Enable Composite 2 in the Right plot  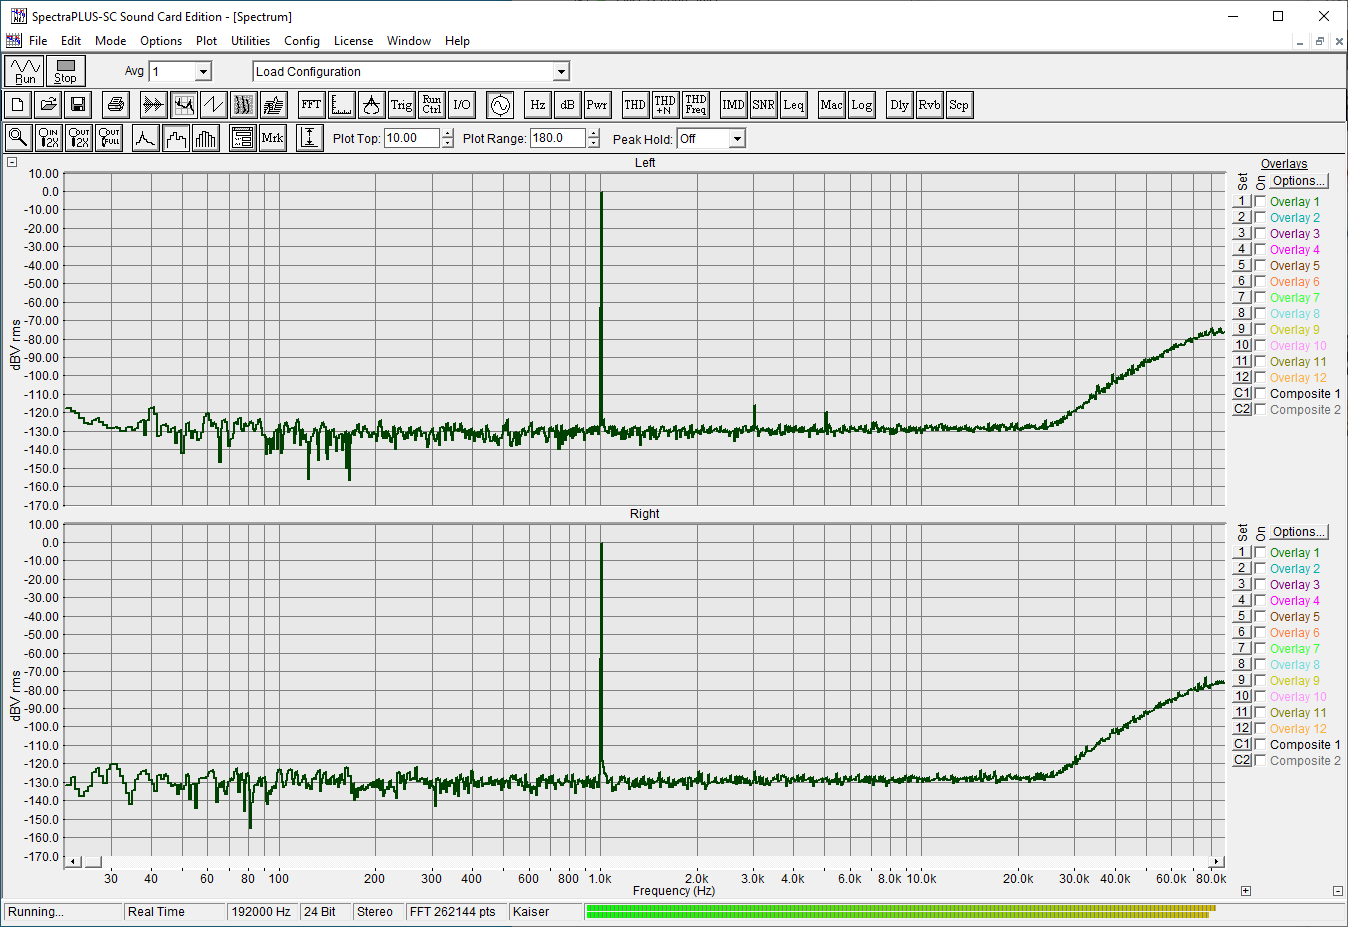1260,760
